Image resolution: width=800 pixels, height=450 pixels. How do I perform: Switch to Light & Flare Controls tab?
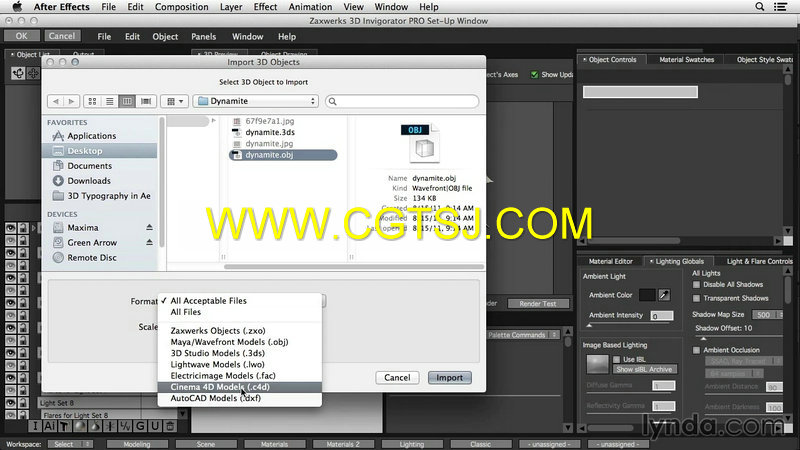[x=759, y=261]
